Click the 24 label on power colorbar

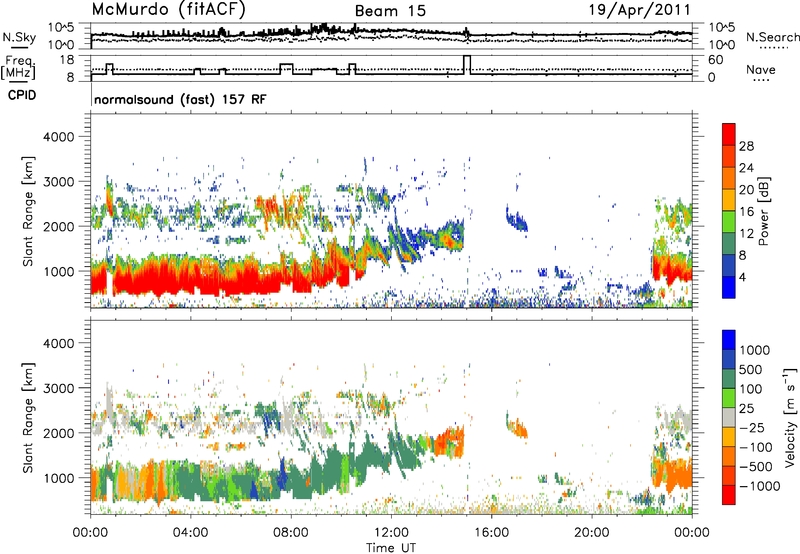click(x=746, y=168)
